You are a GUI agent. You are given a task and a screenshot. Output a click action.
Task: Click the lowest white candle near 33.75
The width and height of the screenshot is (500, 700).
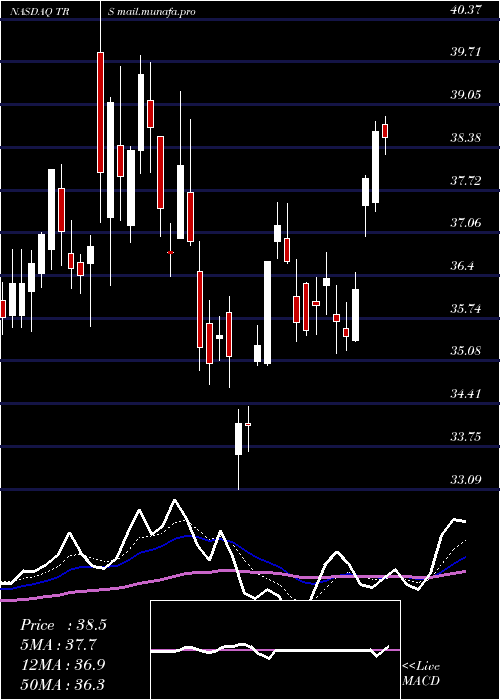[238, 439]
